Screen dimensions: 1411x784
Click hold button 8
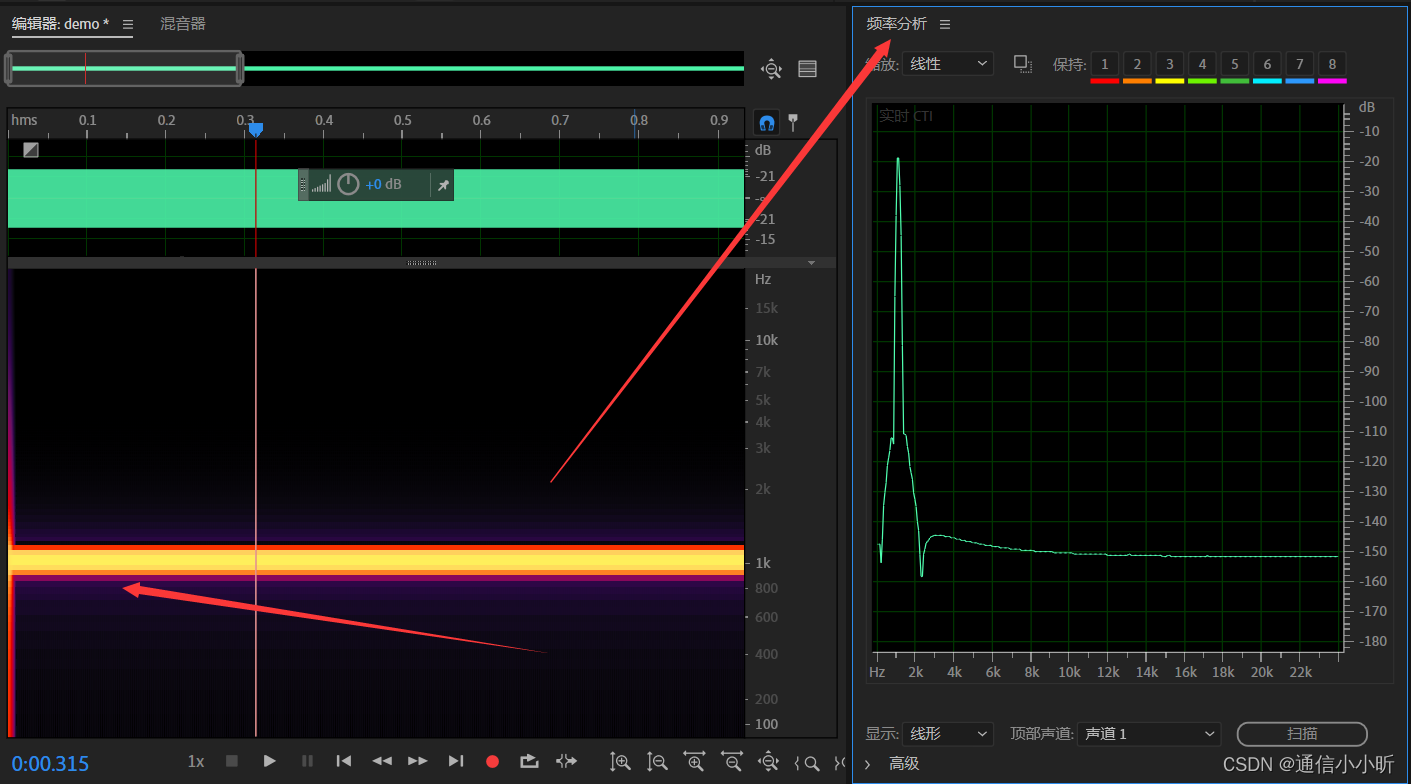tap(1332, 64)
